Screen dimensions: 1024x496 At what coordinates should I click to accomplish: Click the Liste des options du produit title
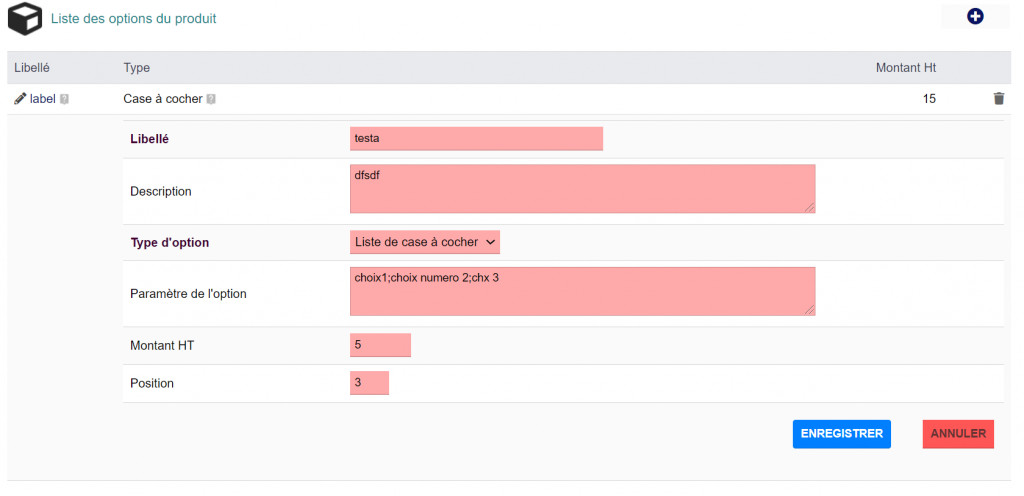[x=133, y=19]
